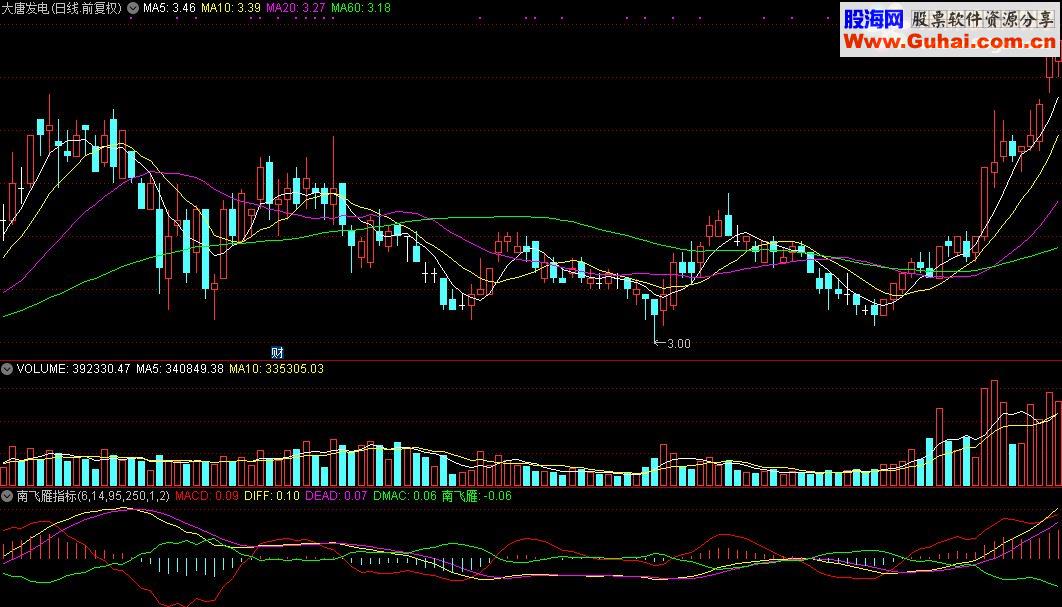Click the 大唐发电(日线.前复权) title
The image size is (1062, 607).
[x=62, y=8]
